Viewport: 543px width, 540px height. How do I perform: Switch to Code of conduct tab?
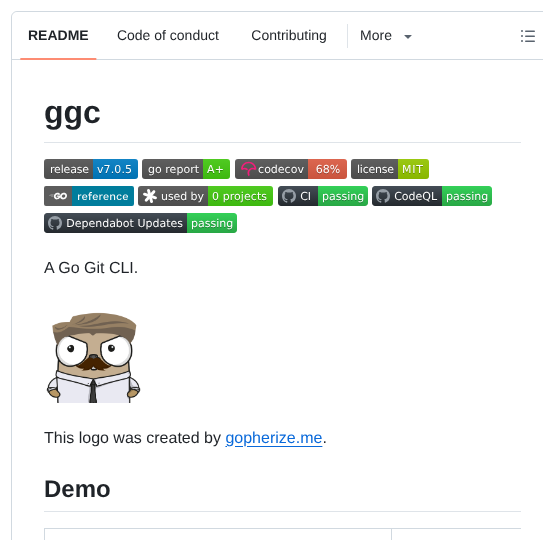pyautogui.click(x=168, y=36)
